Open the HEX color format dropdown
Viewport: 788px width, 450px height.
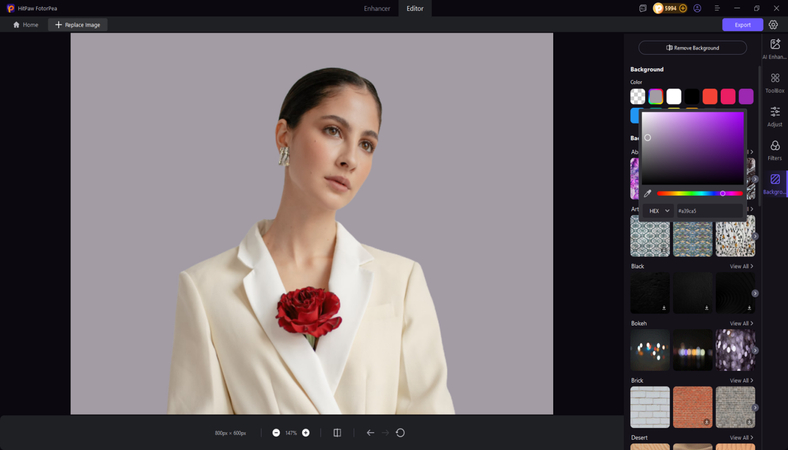658,211
